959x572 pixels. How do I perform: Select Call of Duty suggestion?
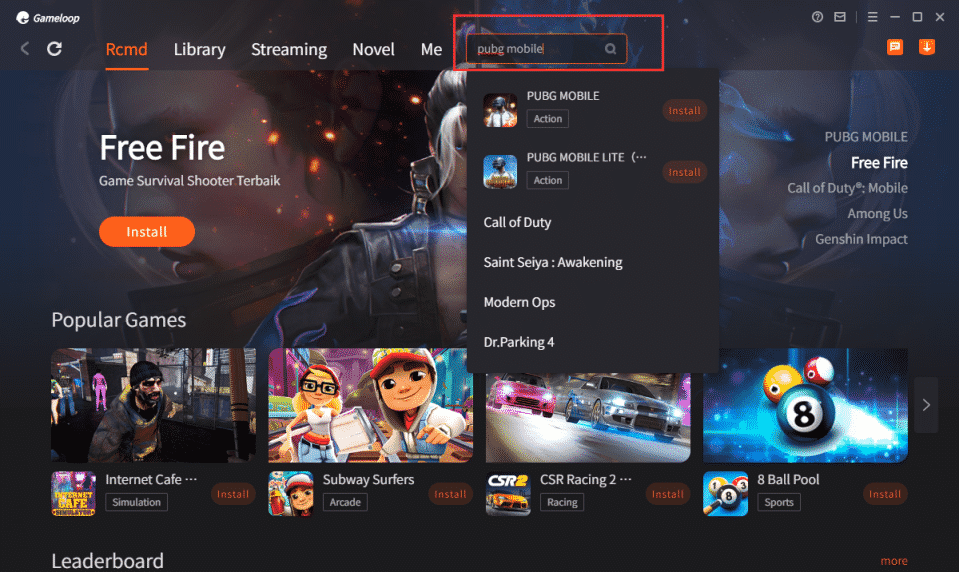[x=517, y=222]
